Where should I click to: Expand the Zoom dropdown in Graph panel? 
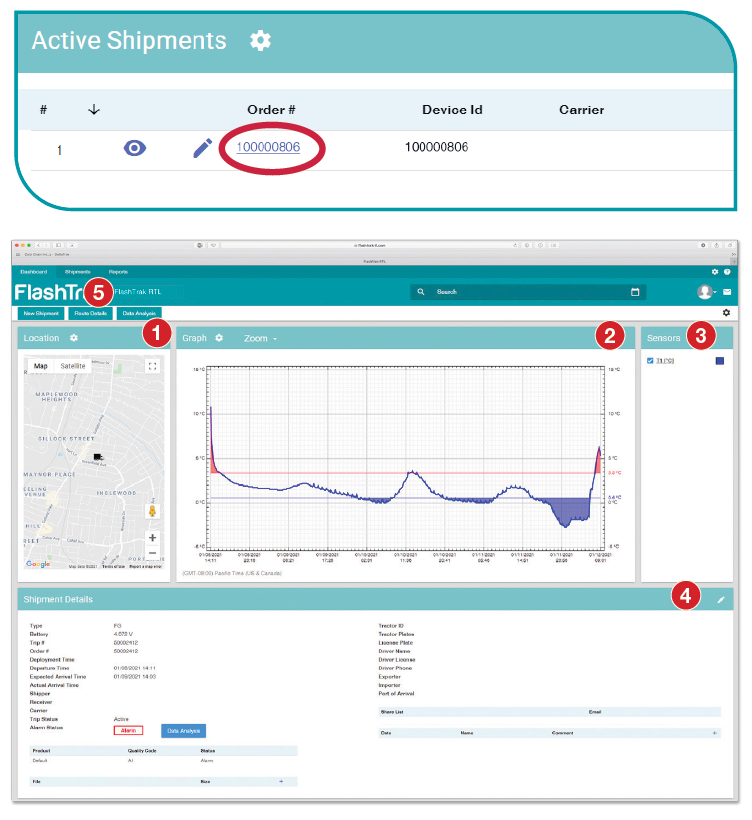coord(260,338)
